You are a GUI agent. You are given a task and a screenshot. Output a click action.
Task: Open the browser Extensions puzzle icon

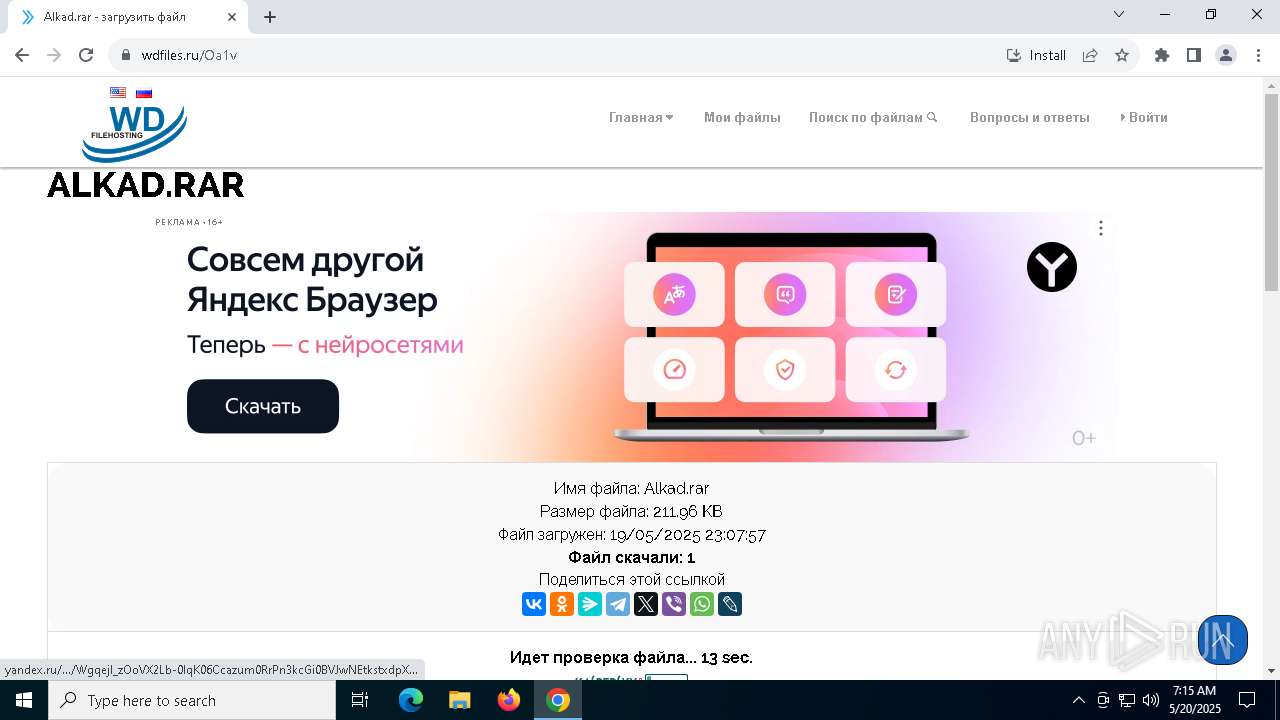(1162, 55)
